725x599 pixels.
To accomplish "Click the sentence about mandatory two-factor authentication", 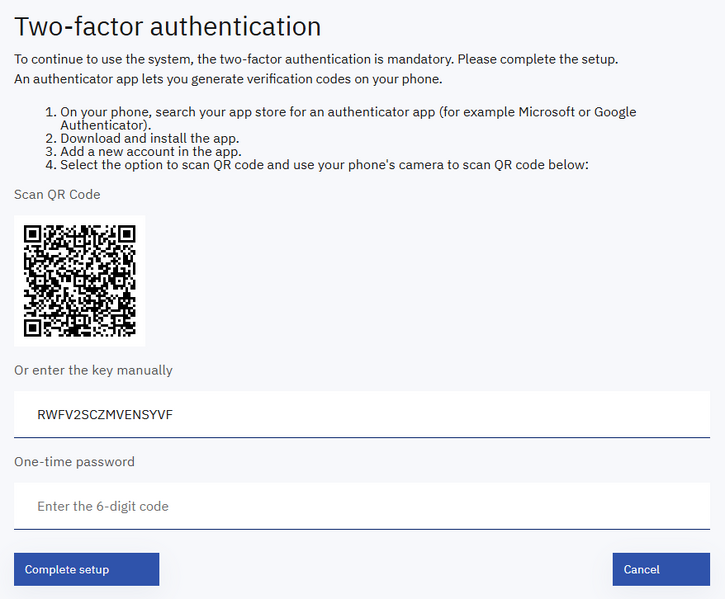I will coord(316,59).
